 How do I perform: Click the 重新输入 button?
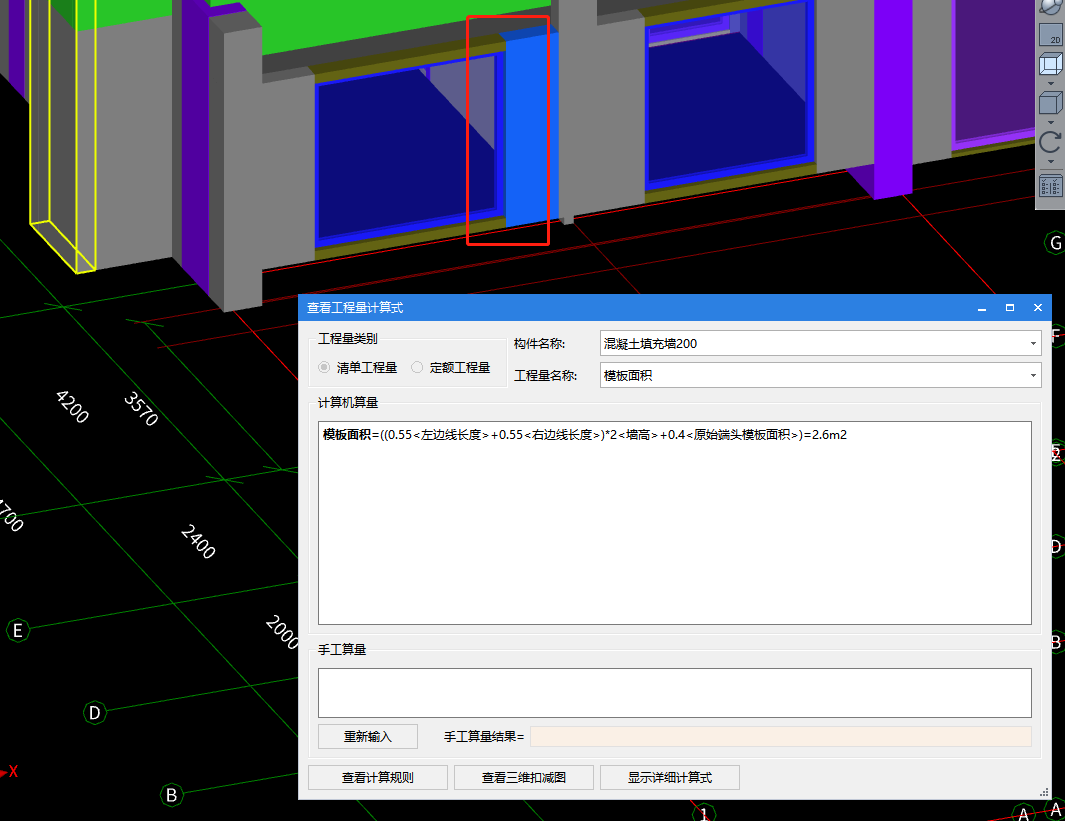[367, 737]
